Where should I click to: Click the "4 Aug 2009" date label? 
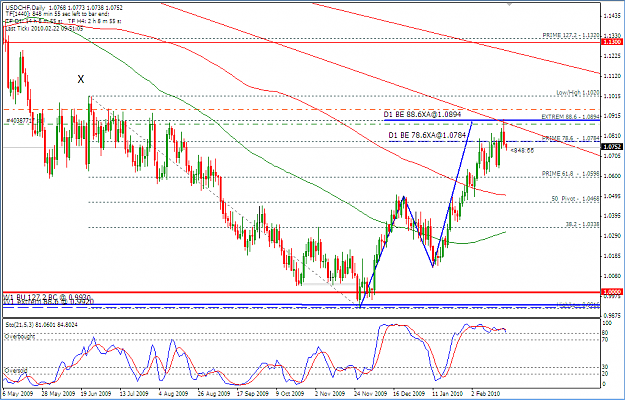(173, 393)
